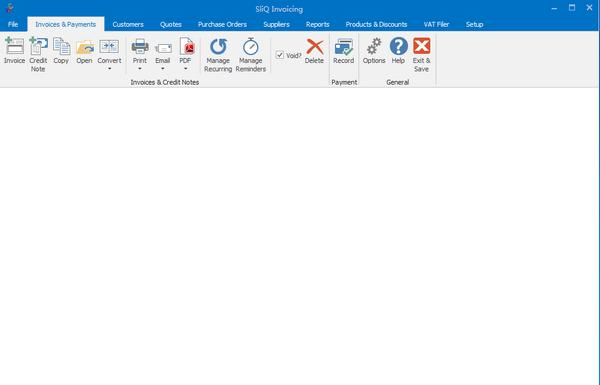Go to the Purchase Orders tab
This screenshot has height=385, width=600.
pyautogui.click(x=222, y=24)
